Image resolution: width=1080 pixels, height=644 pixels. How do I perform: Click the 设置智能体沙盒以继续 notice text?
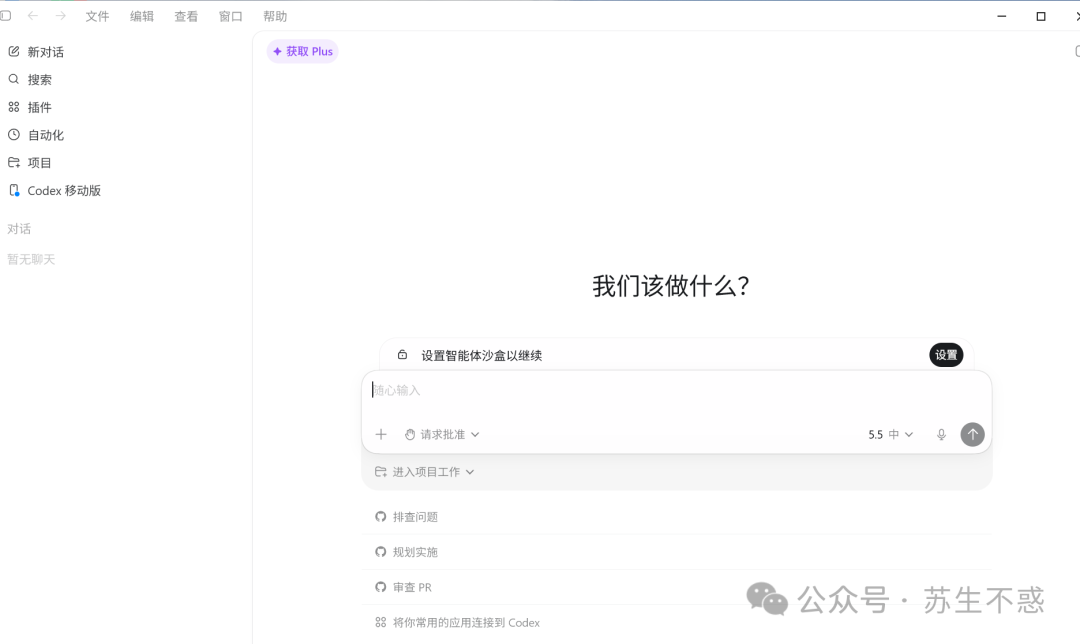click(481, 355)
